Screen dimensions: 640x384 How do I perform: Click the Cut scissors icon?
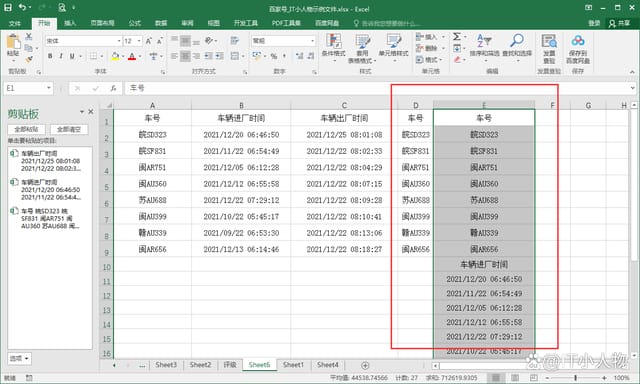pyautogui.click(x=29, y=36)
